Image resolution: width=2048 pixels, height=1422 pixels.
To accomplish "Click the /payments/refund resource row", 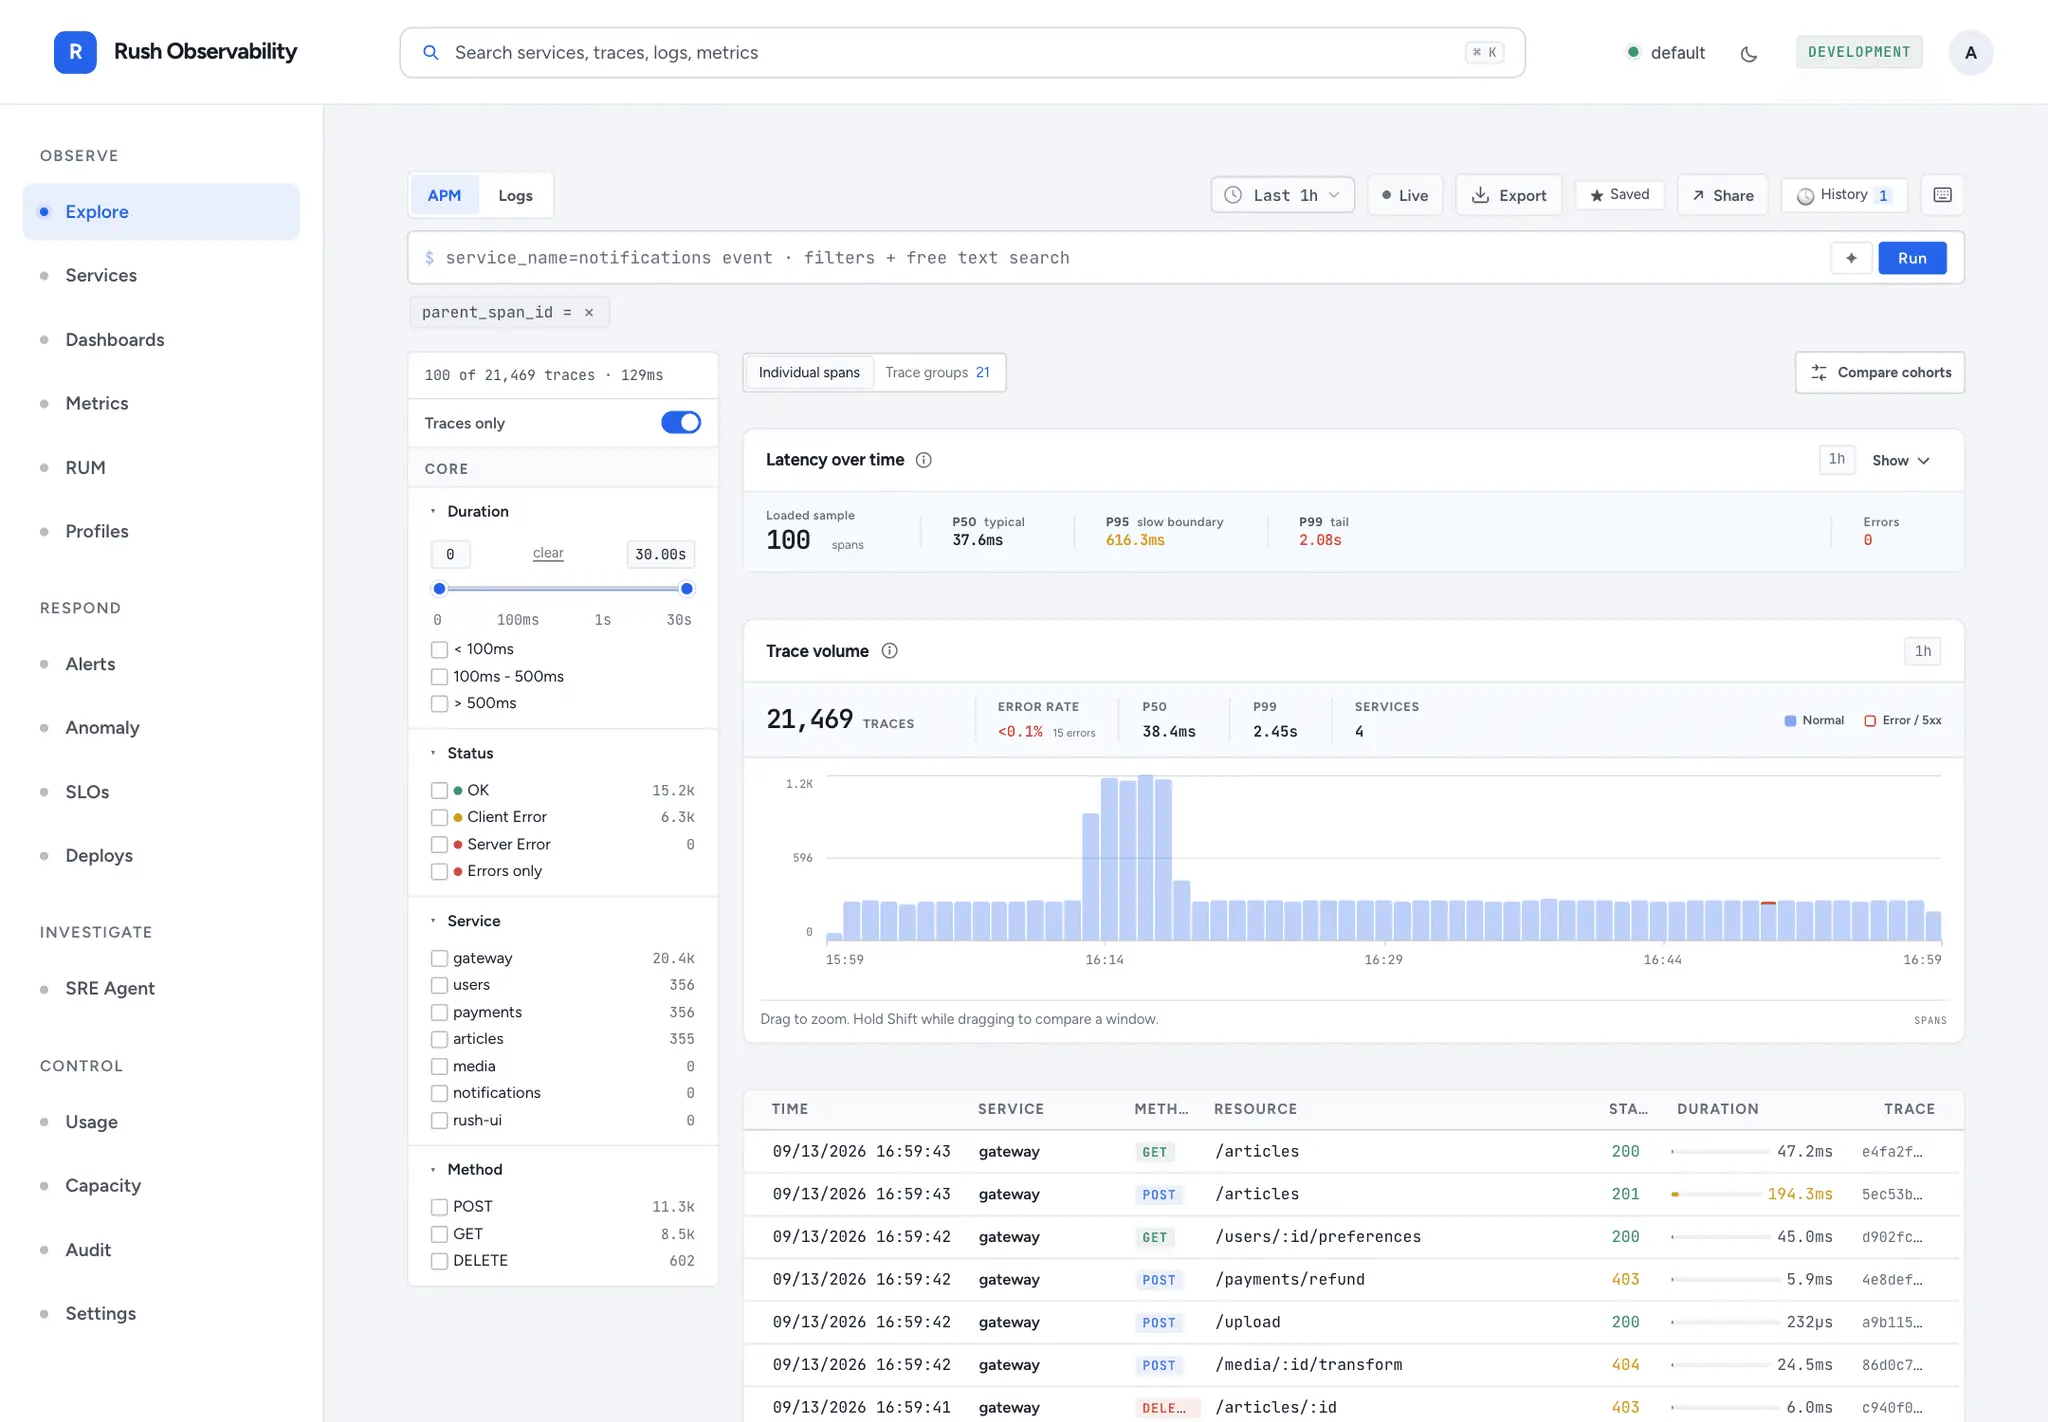I will point(1353,1279).
